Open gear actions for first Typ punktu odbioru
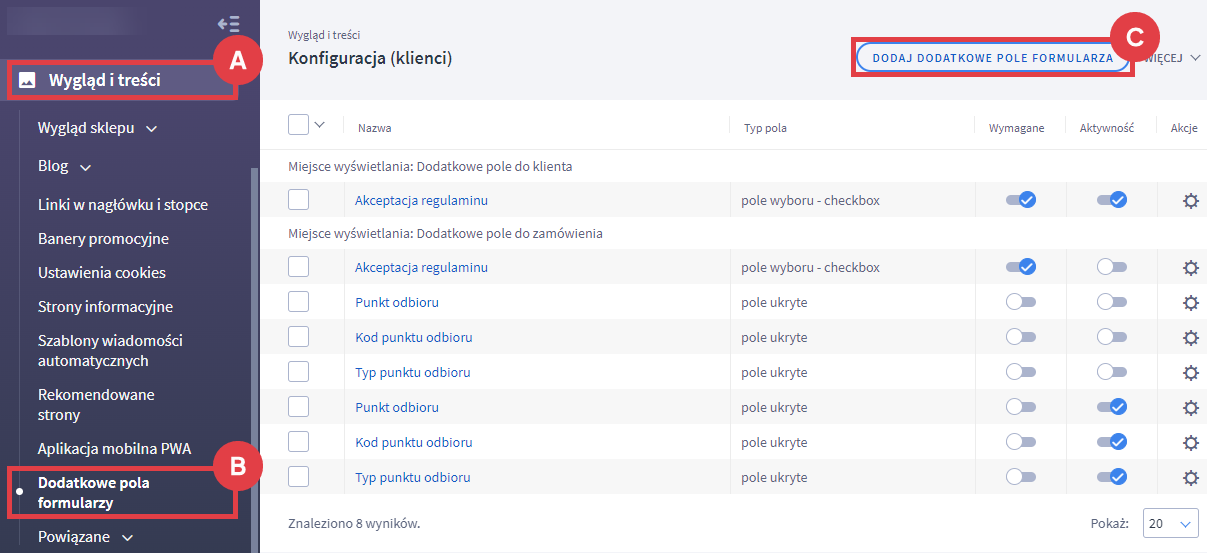 click(1190, 372)
